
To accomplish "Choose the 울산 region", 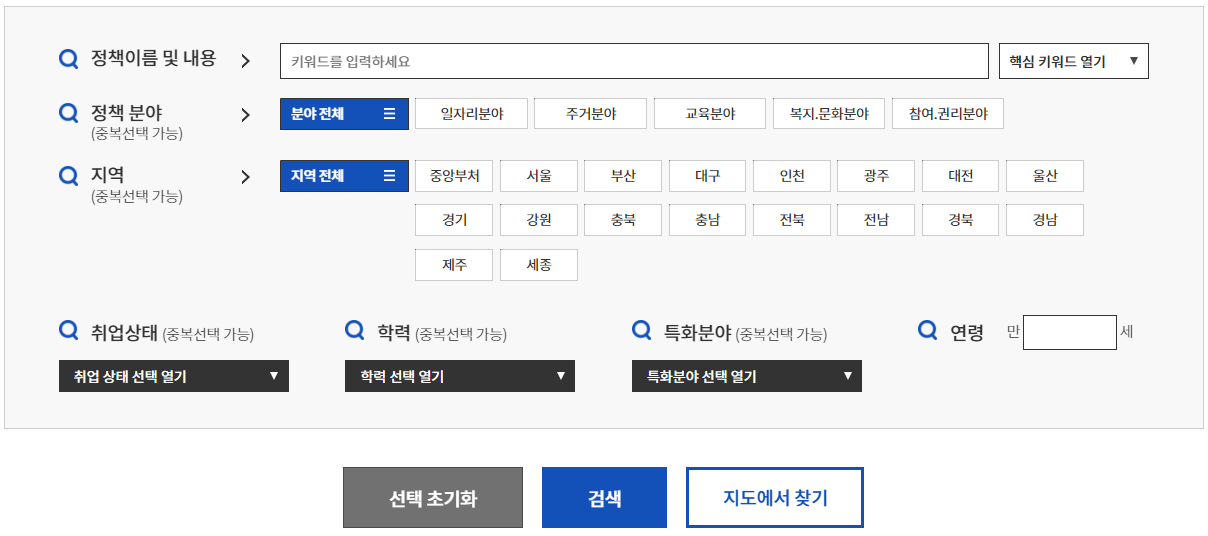I will [1045, 176].
